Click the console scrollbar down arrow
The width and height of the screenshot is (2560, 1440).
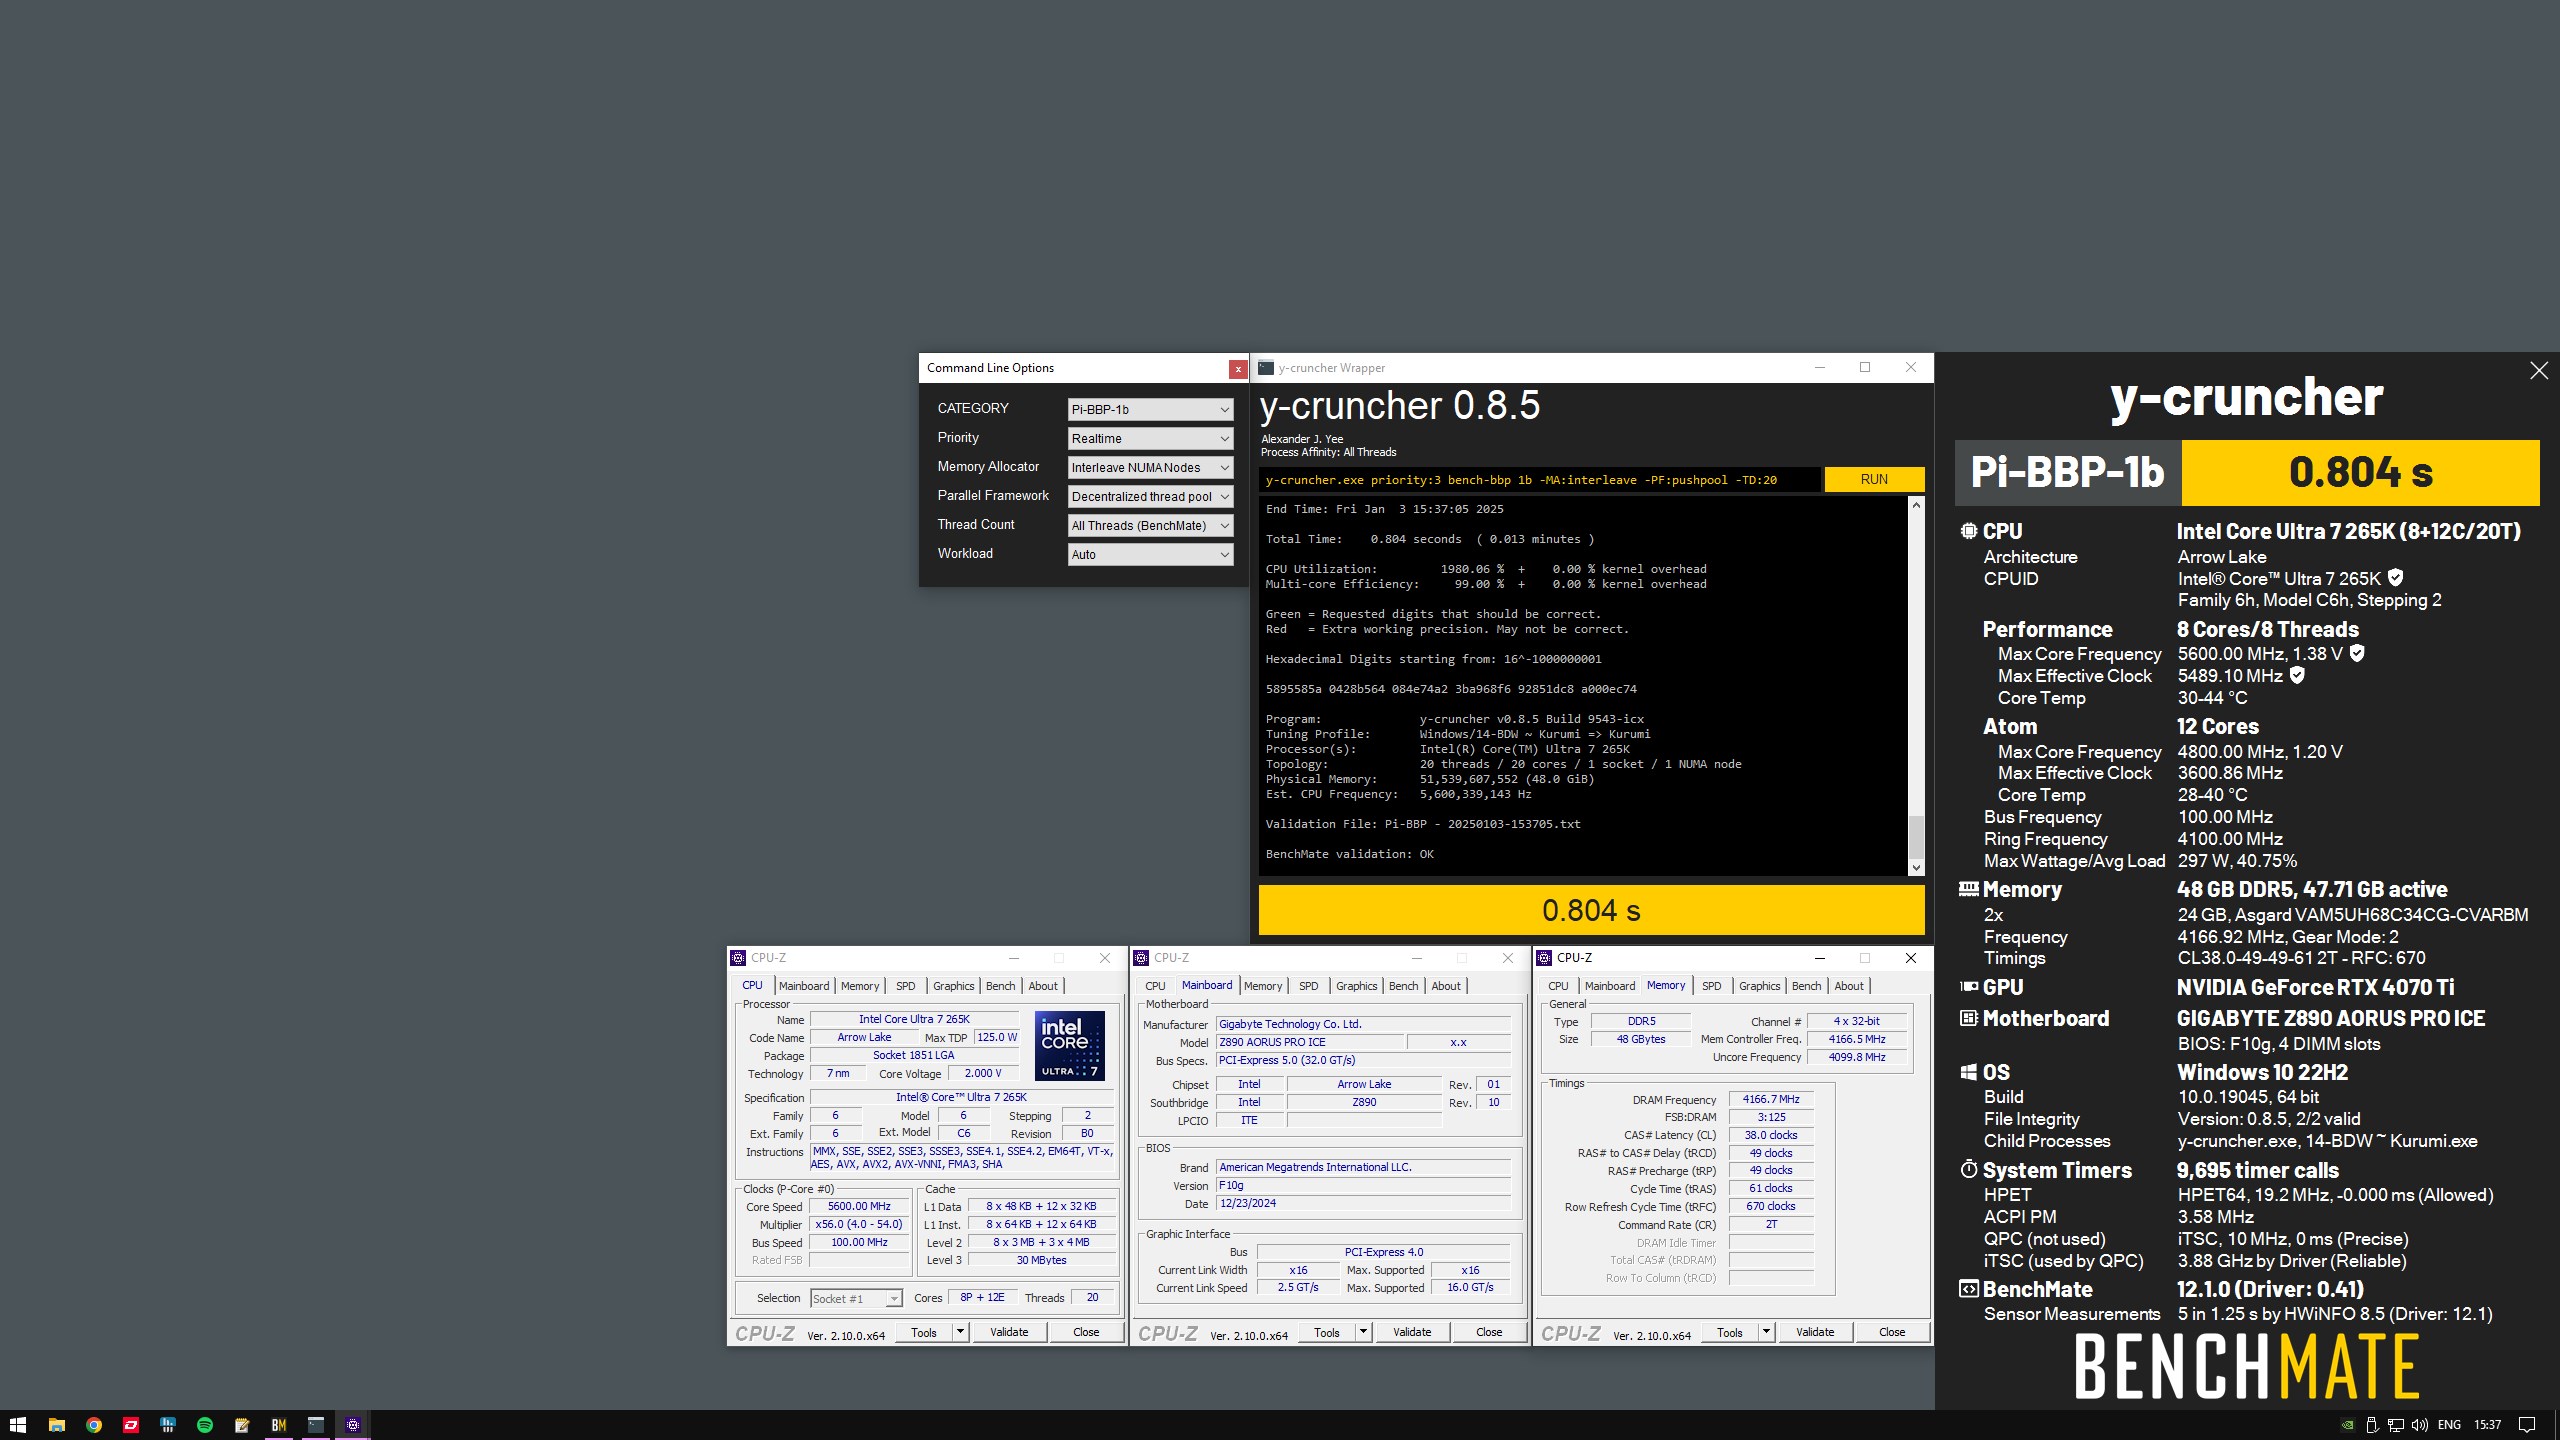pos(1916,867)
